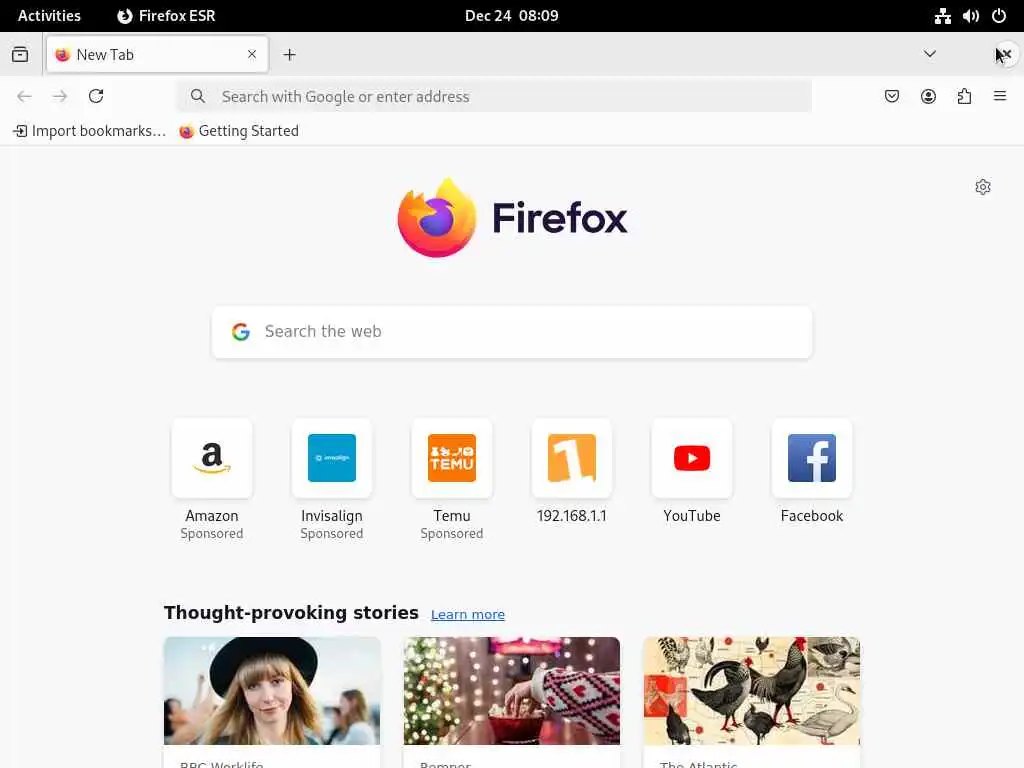Open the Activities overview

[x=49, y=16]
